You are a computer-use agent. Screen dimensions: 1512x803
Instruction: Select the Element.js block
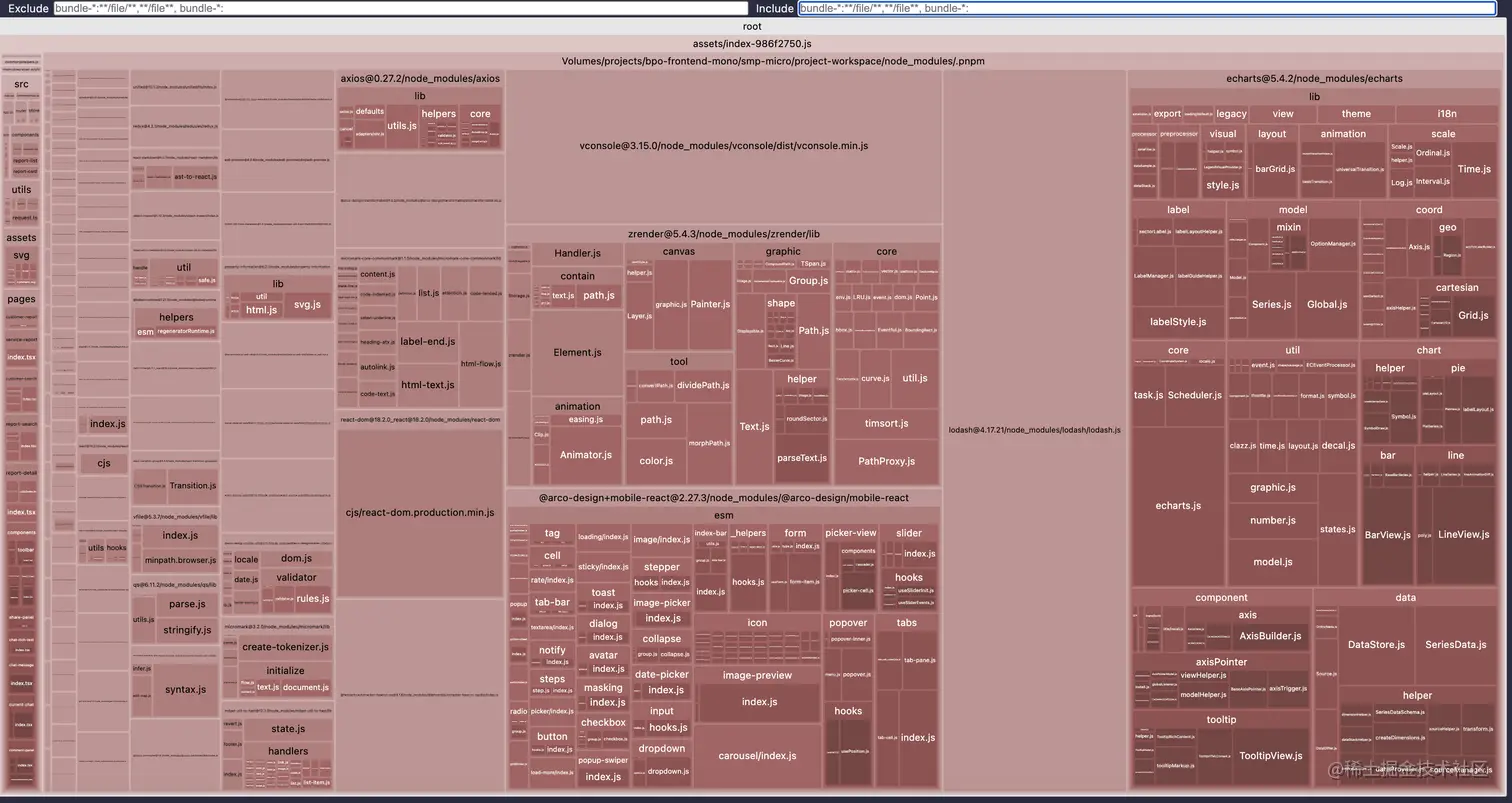(577, 353)
